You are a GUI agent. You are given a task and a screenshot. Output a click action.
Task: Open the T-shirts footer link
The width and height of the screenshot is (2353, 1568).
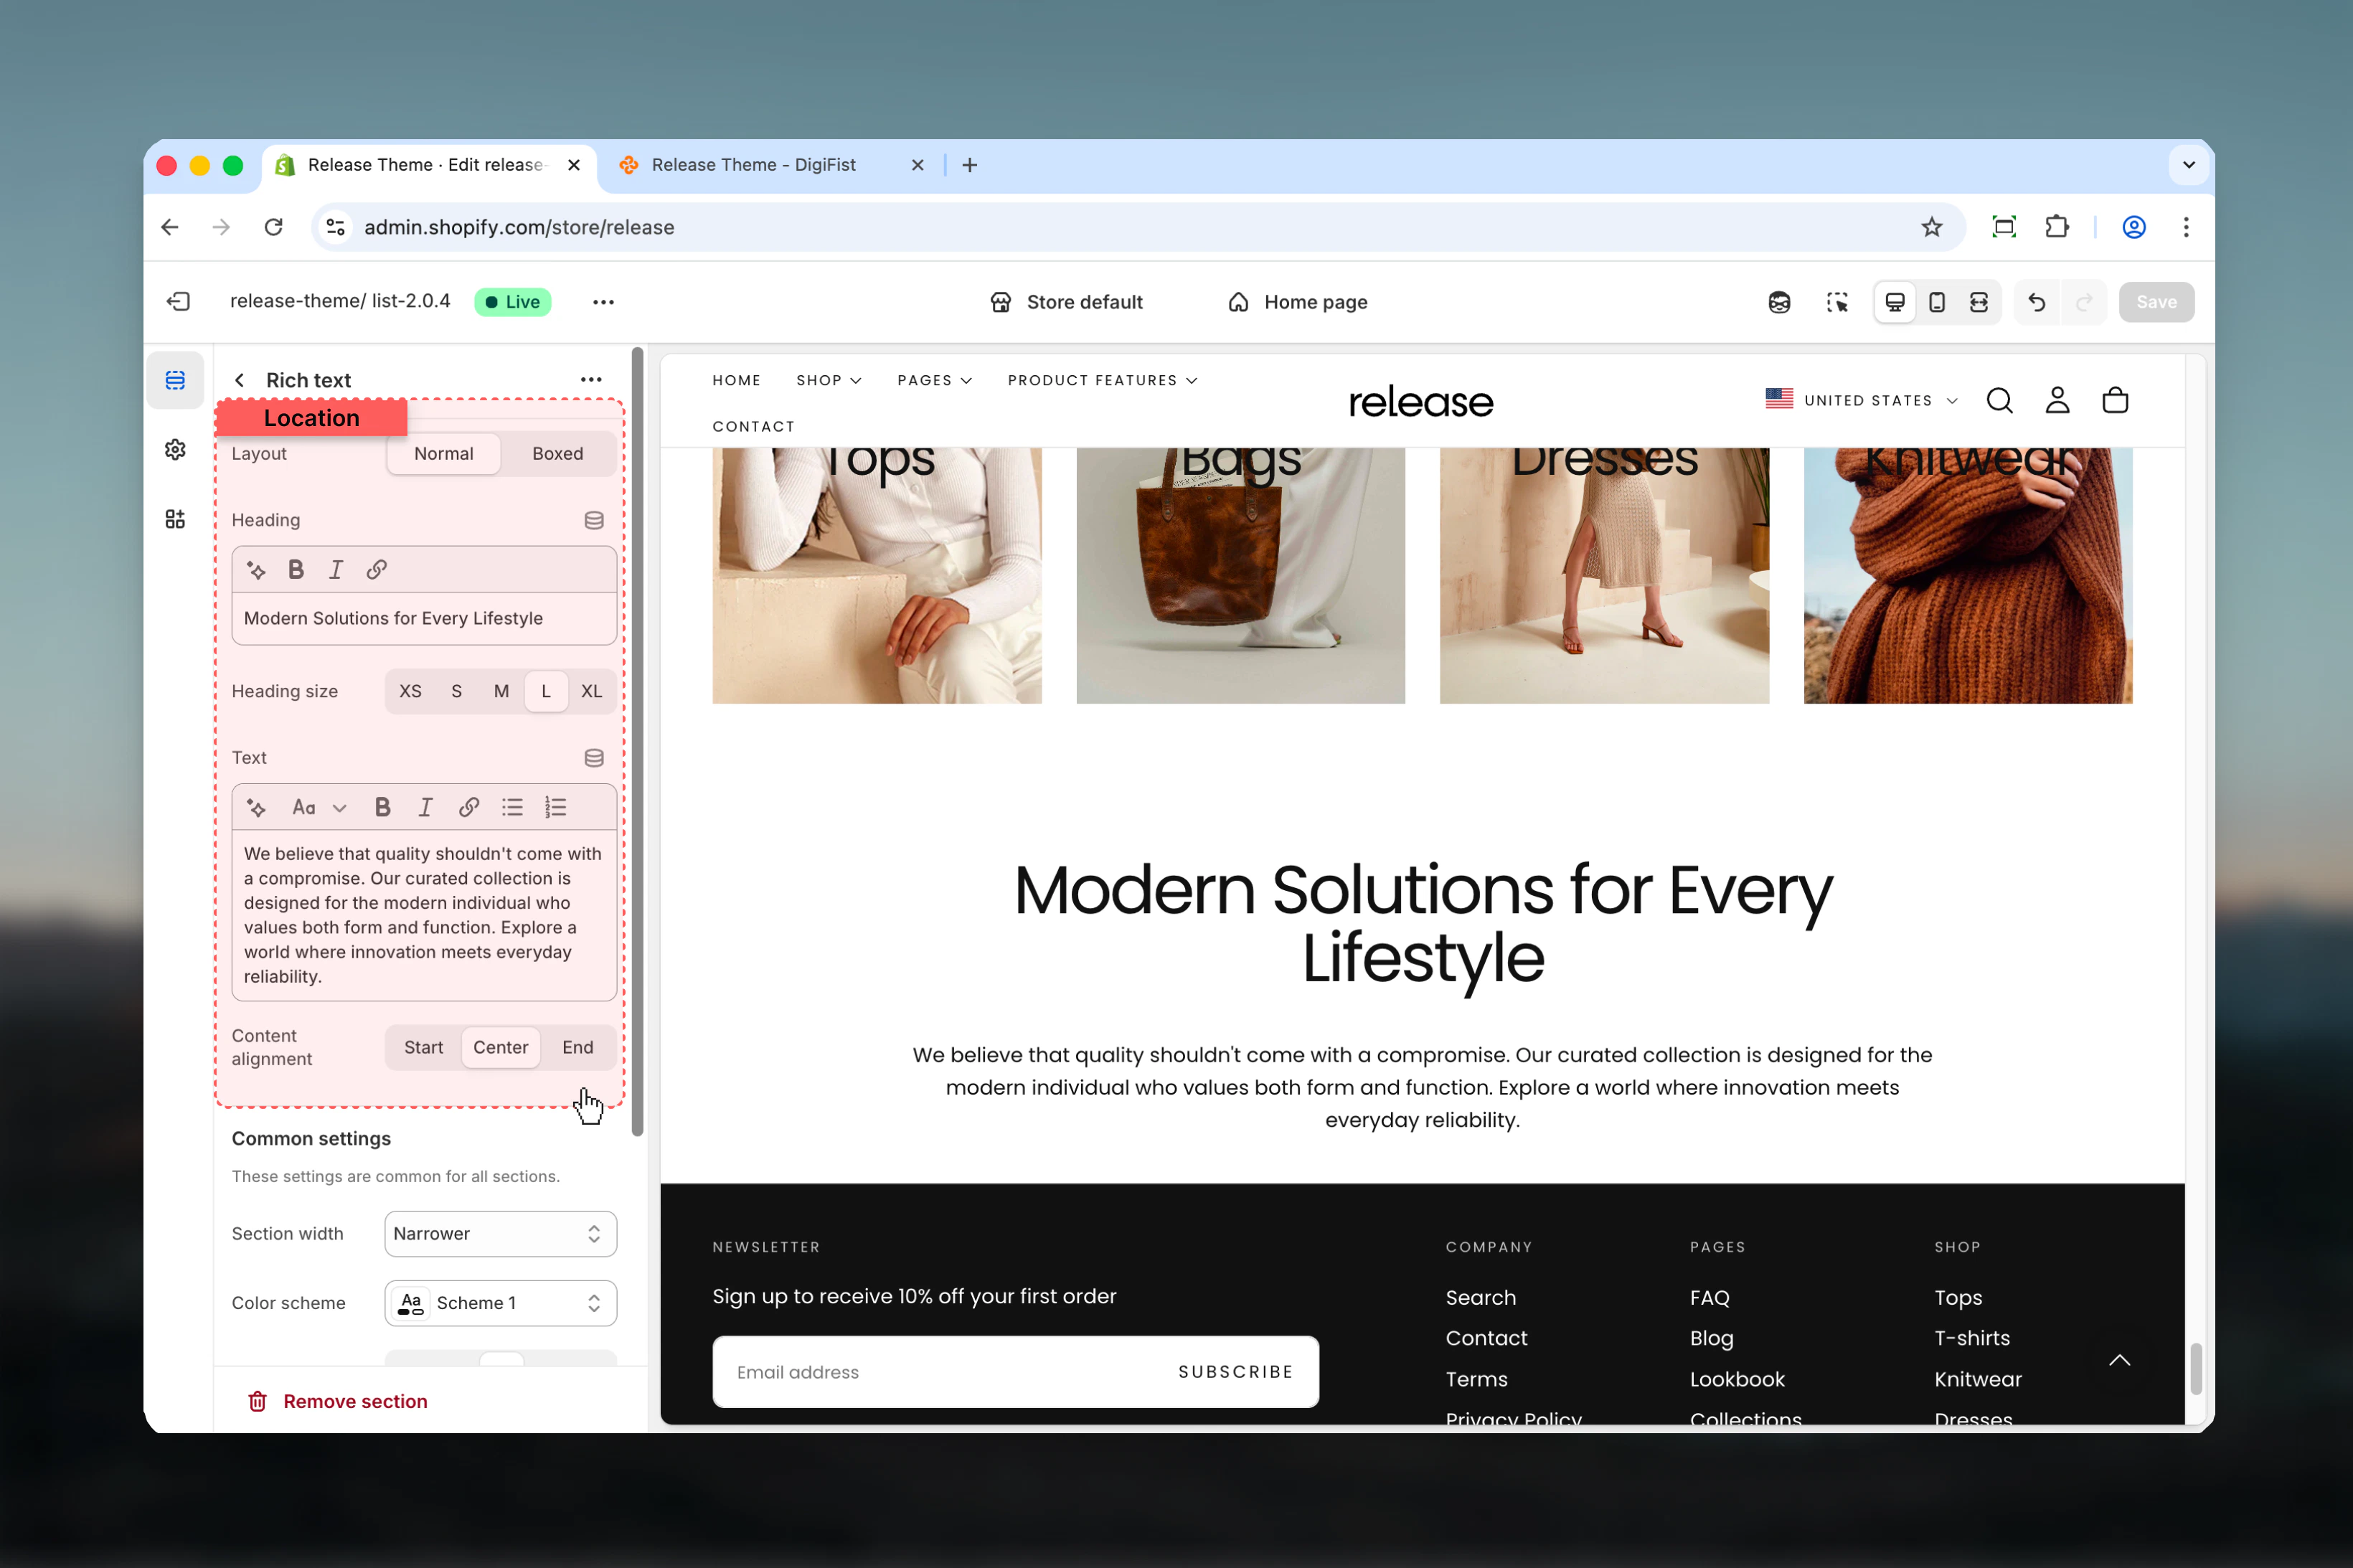[x=1972, y=1339]
